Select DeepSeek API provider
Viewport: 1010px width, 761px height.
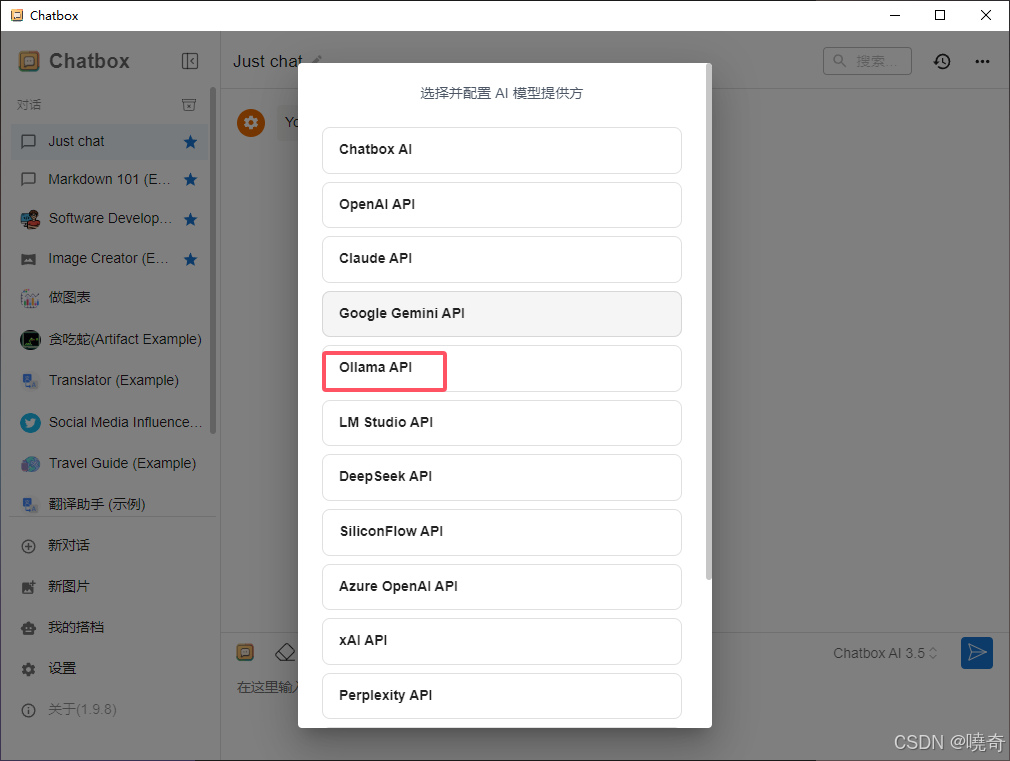point(502,477)
